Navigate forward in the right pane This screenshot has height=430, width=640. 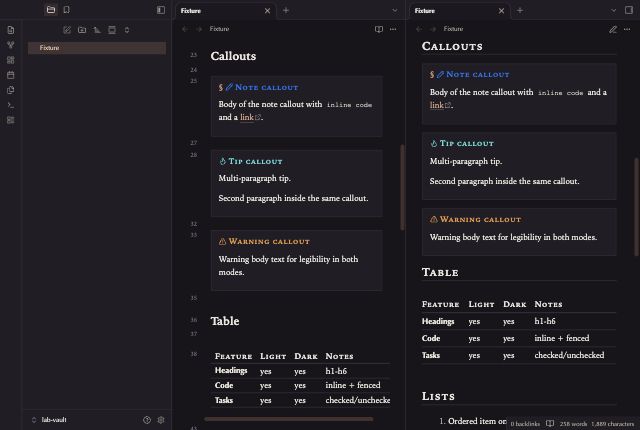[x=433, y=29]
